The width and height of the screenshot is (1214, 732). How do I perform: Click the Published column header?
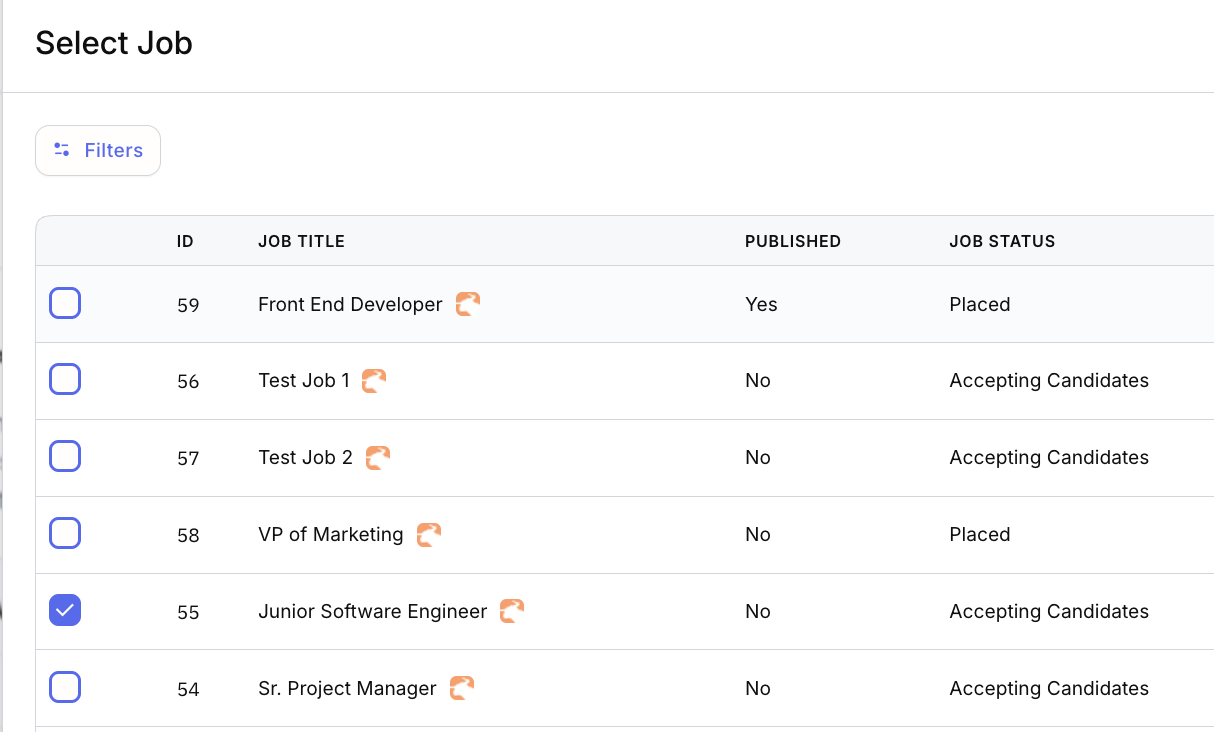[x=792, y=241]
